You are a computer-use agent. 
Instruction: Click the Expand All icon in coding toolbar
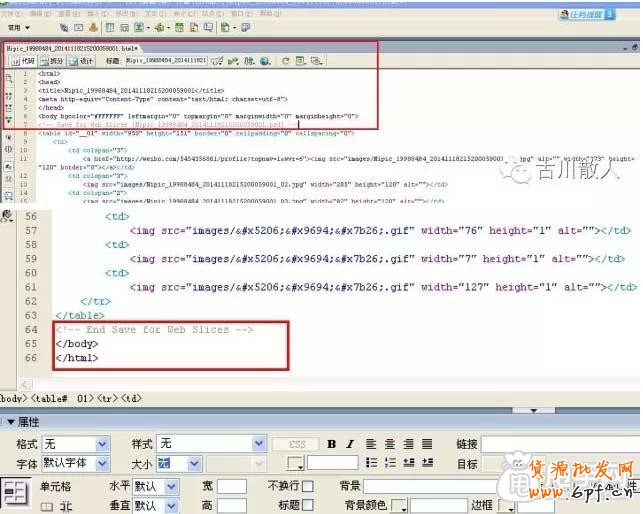(x=9, y=120)
